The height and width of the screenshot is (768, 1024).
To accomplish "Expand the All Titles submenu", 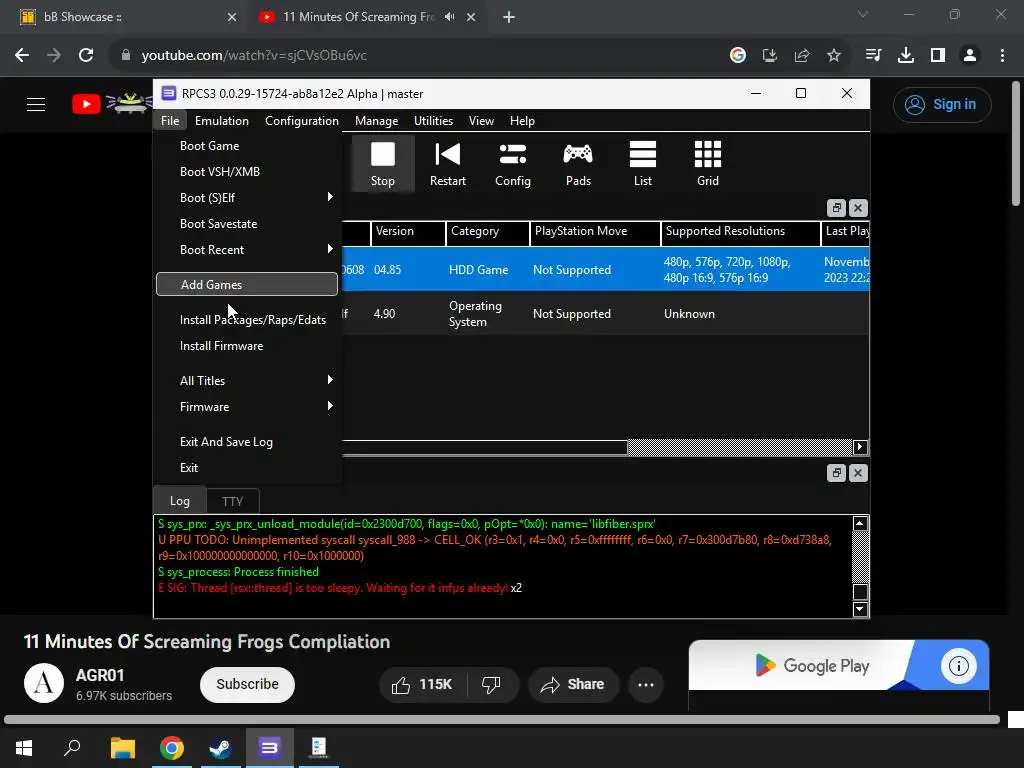I will pos(248,380).
